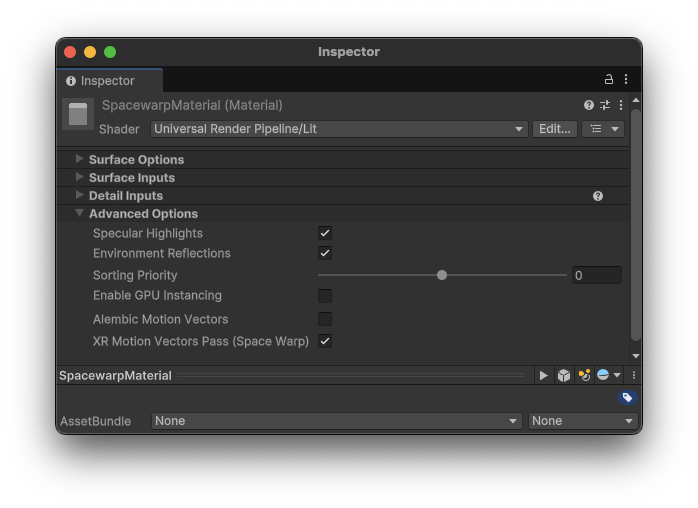698x508 pixels.
Task: Uncheck XR Motion Vectors Pass (Space Warp)
Action: [325, 341]
